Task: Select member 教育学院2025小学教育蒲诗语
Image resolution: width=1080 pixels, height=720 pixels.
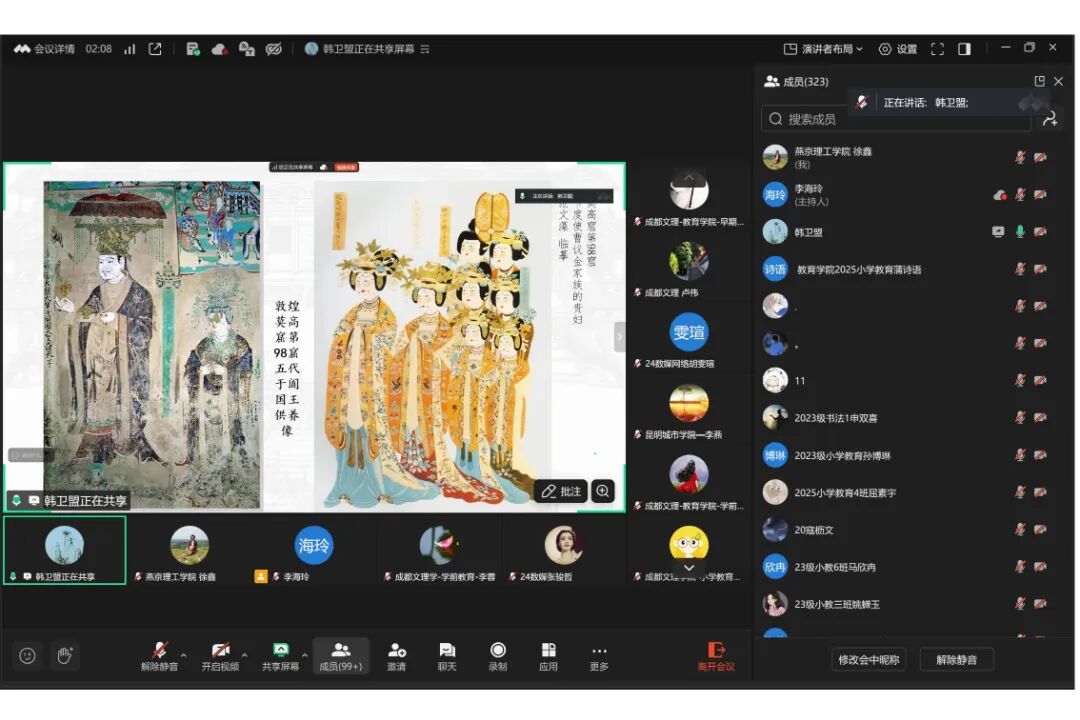Action: pyautogui.click(x=906, y=269)
